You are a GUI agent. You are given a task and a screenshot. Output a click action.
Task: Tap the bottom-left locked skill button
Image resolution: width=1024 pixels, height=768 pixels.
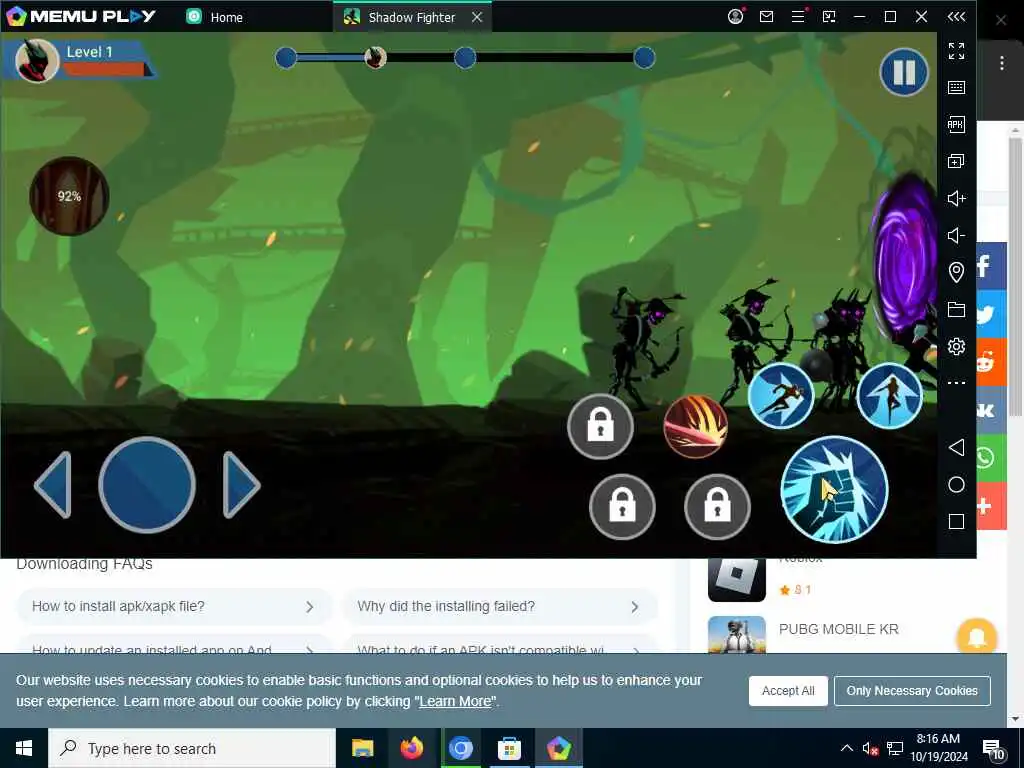(x=622, y=507)
